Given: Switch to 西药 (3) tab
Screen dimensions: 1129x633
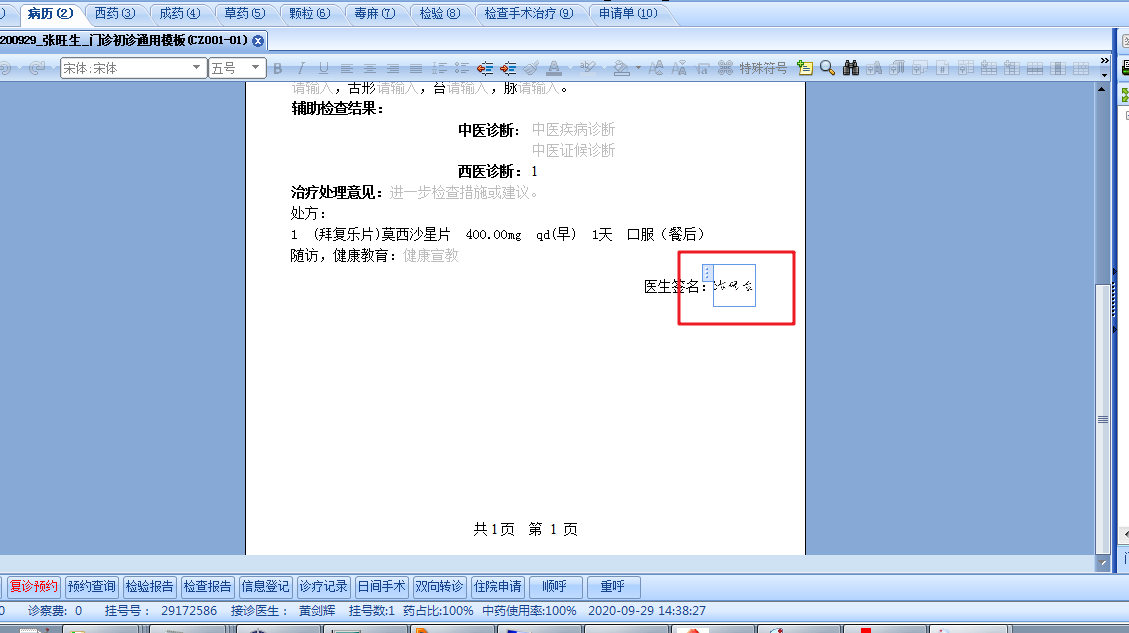Looking at the screenshot, I should point(115,14).
